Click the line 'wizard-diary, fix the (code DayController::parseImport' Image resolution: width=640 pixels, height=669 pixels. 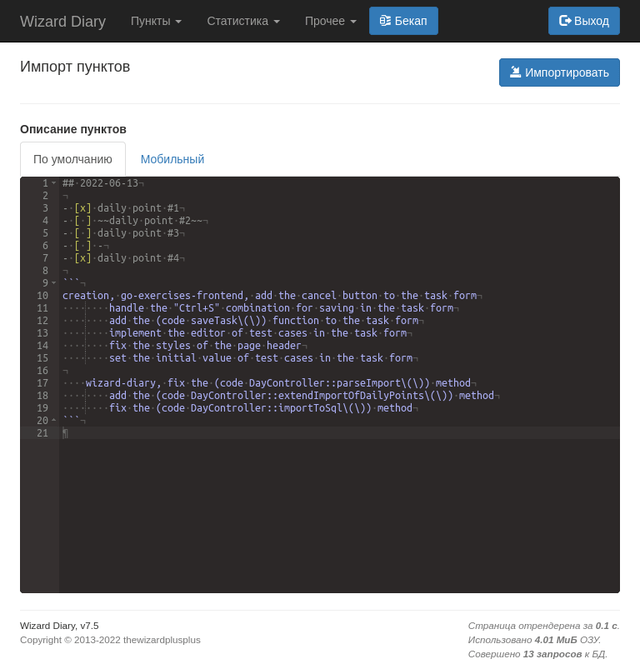click(x=278, y=383)
